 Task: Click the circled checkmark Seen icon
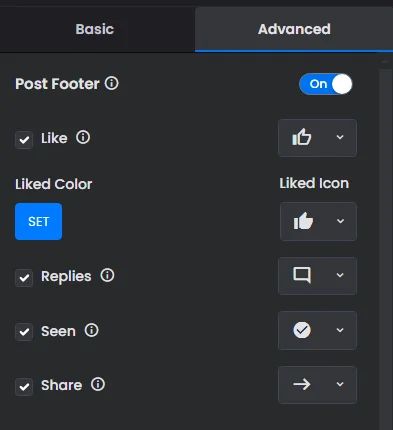(302, 330)
